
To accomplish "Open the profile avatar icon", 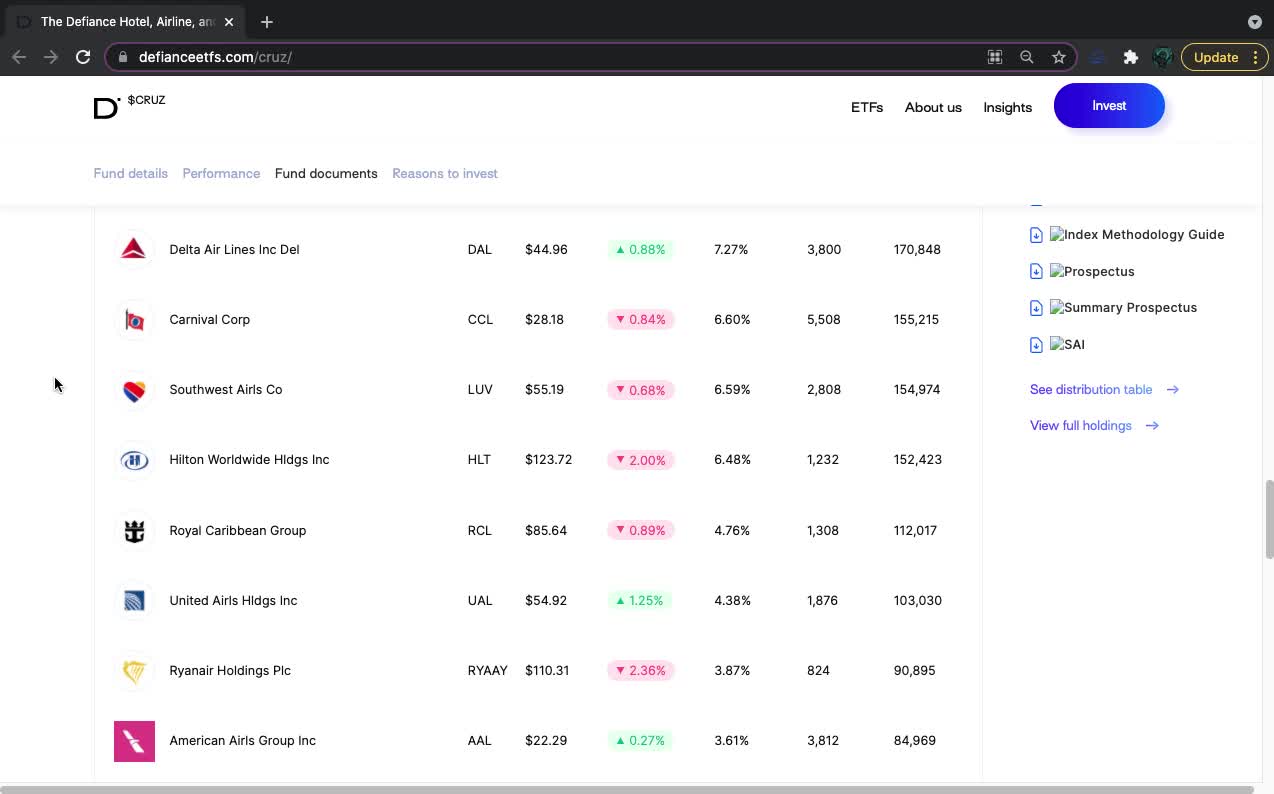I will click(1162, 57).
